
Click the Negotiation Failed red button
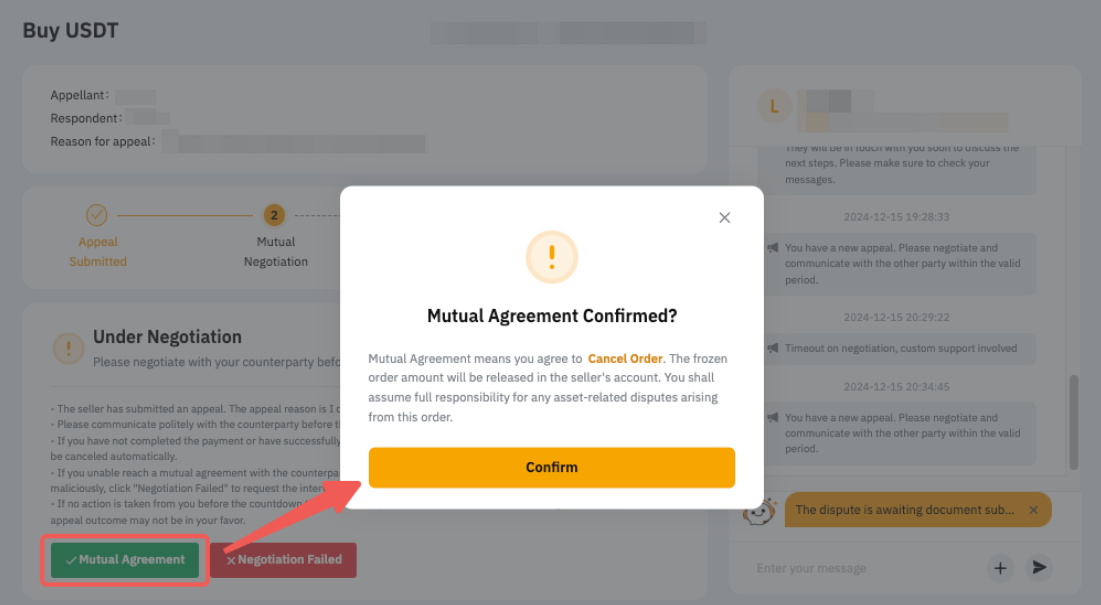click(283, 559)
